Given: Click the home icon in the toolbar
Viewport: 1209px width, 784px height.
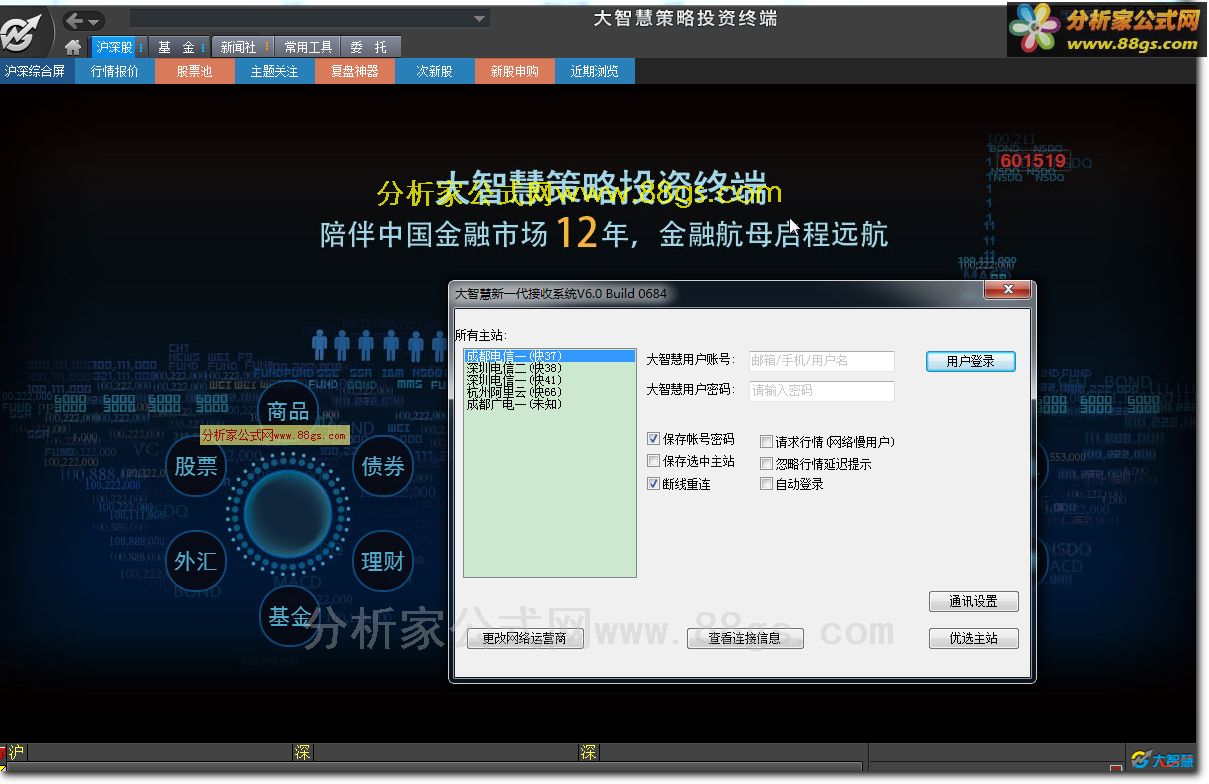Looking at the screenshot, I should 73,47.
